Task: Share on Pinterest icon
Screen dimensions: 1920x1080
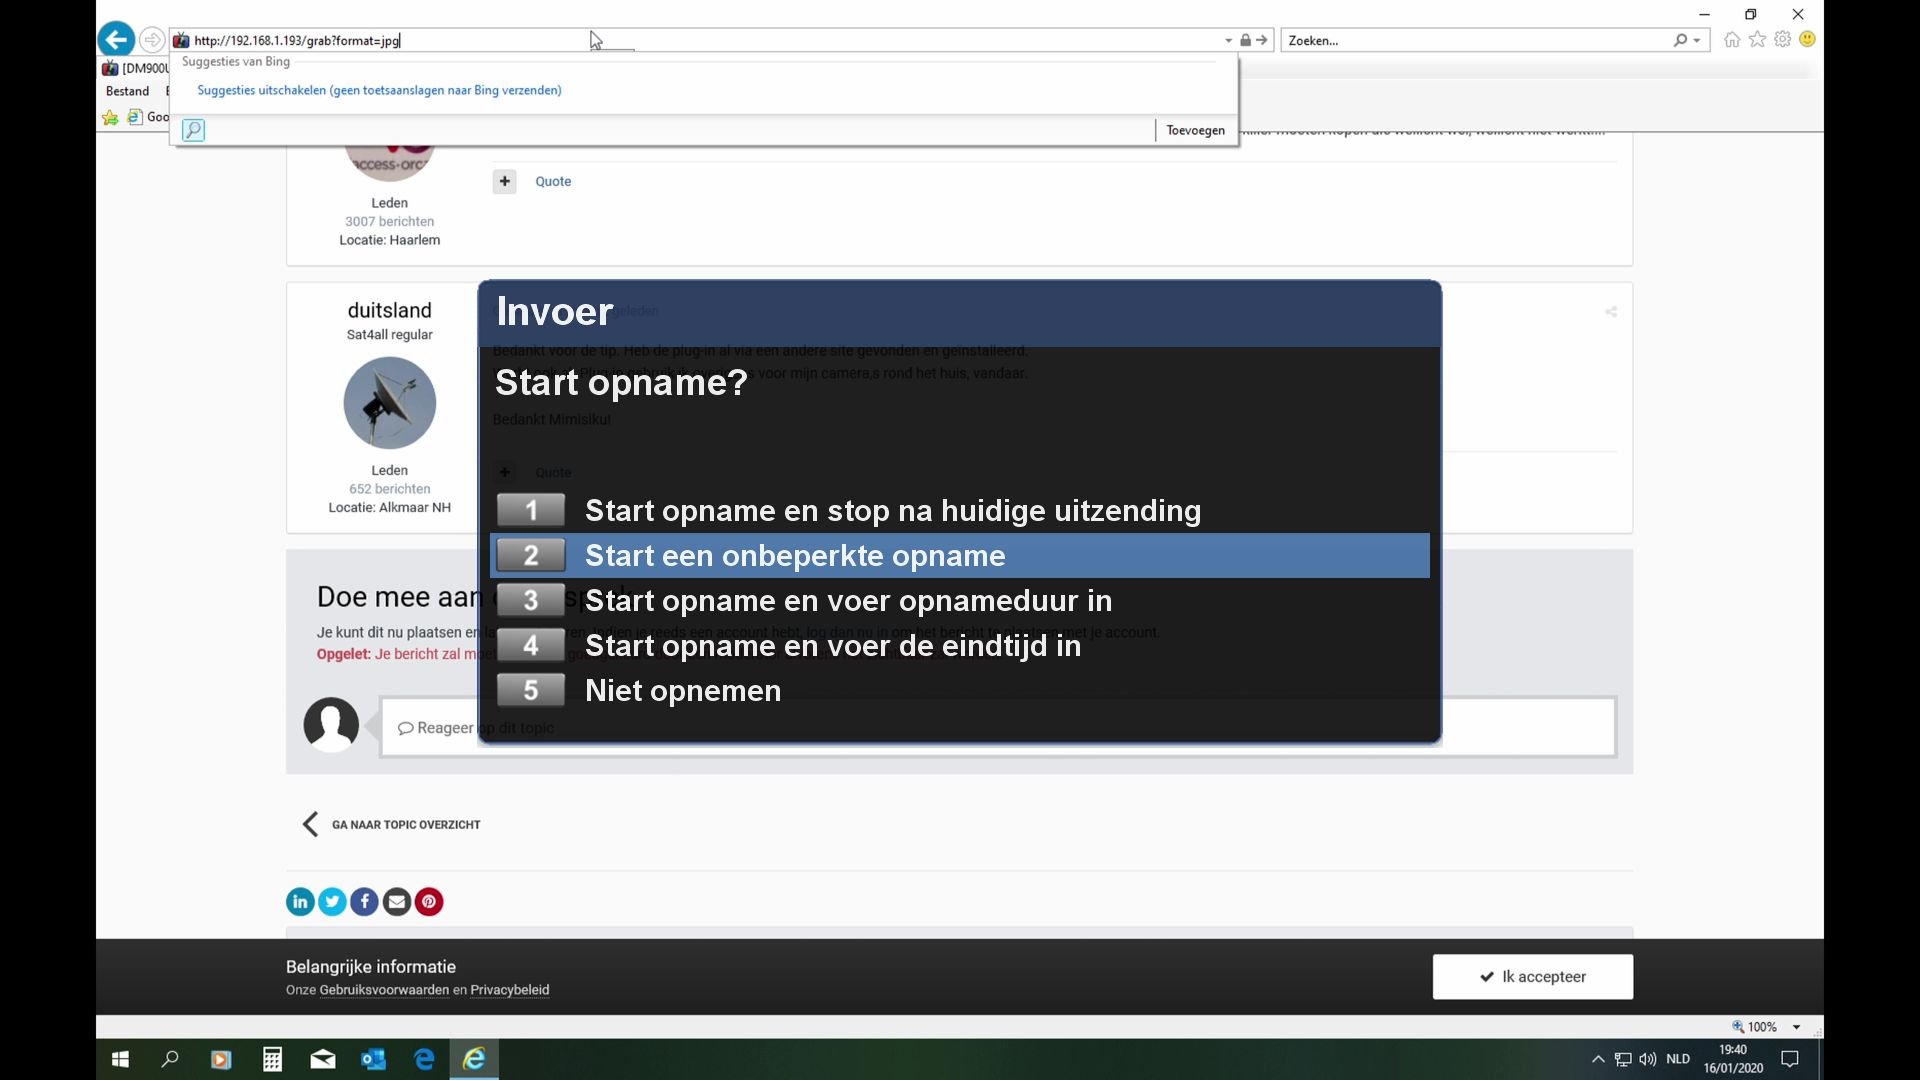Action: pos(429,902)
